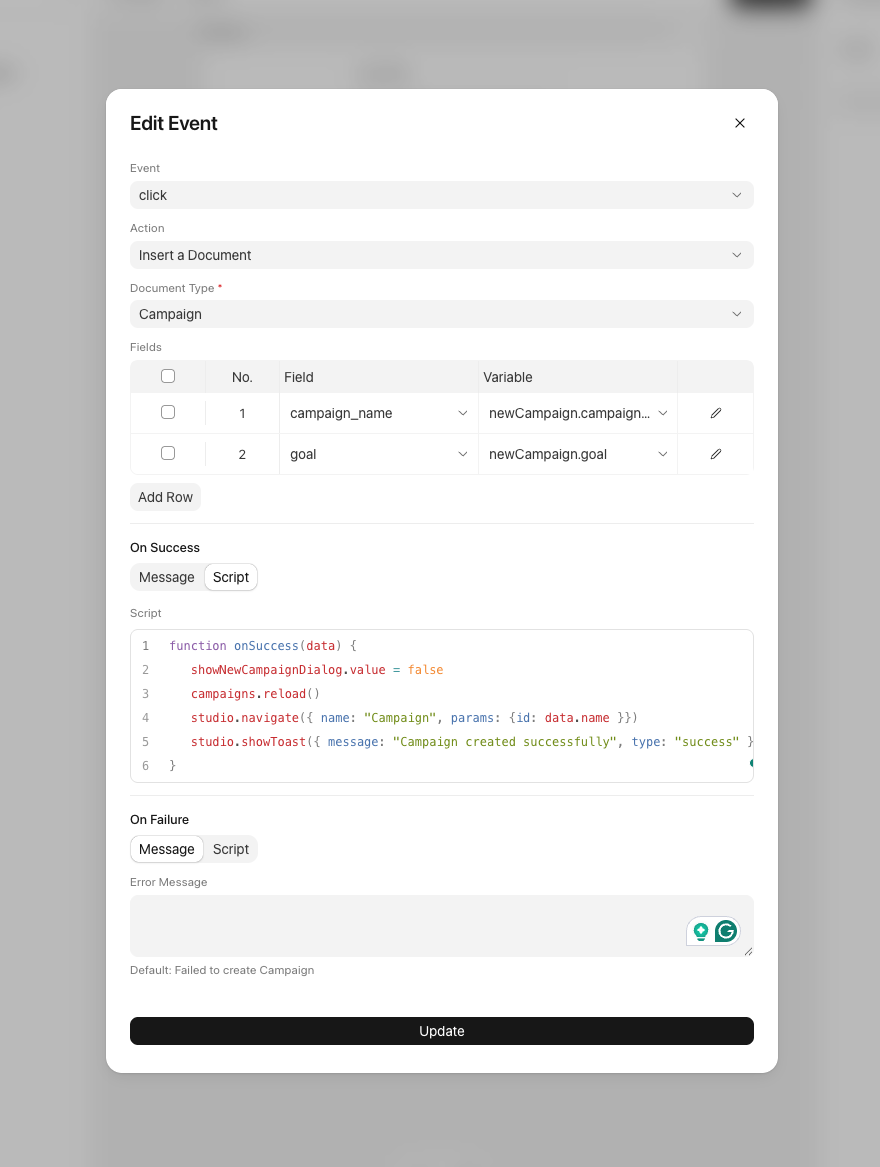The height and width of the screenshot is (1167, 880).
Task: Select the Message tab under On Failure
Action: click(x=167, y=849)
